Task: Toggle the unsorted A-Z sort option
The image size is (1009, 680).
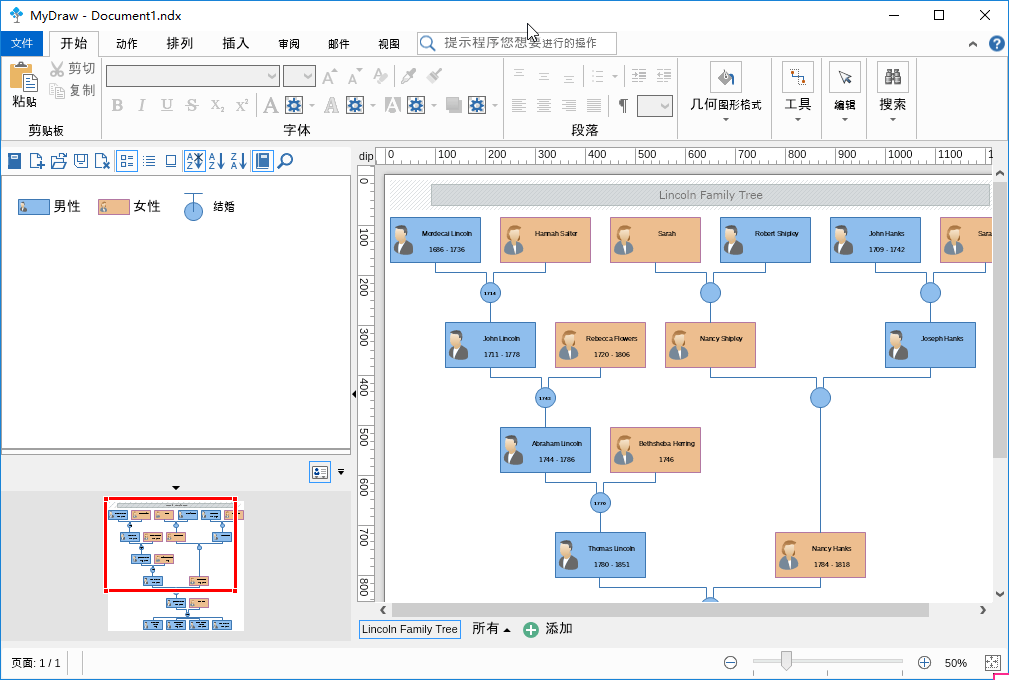Action: tap(195, 161)
